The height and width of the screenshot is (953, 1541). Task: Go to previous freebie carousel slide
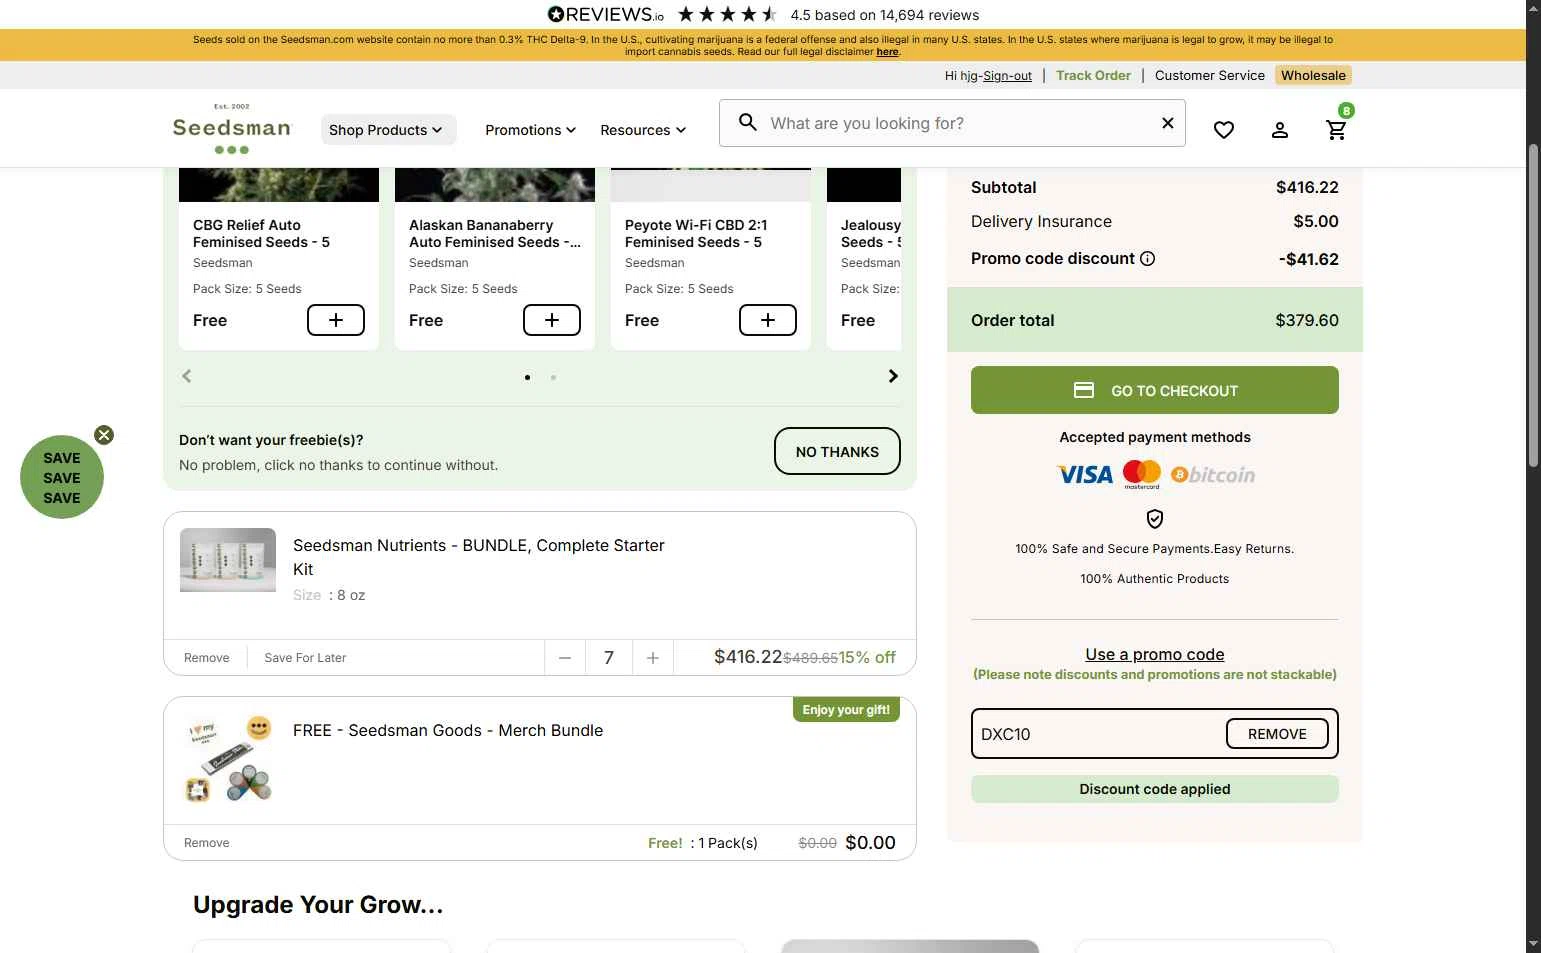click(186, 376)
